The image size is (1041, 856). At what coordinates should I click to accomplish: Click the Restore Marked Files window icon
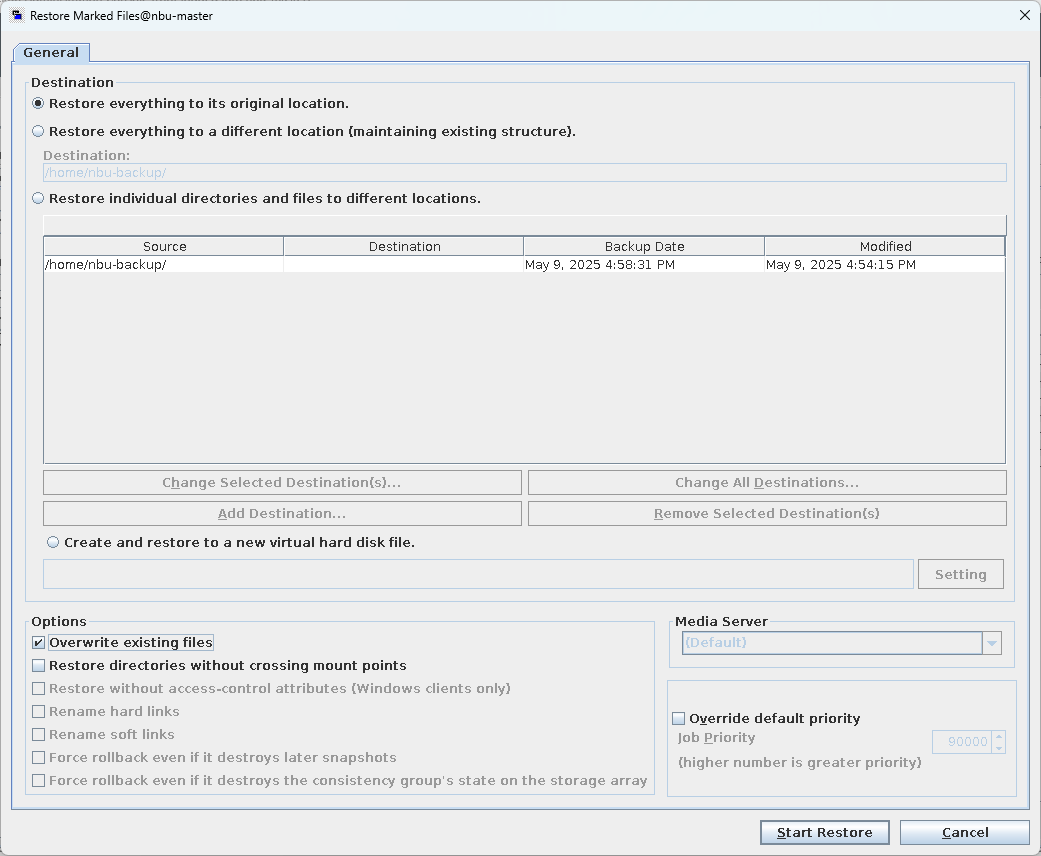pos(16,15)
